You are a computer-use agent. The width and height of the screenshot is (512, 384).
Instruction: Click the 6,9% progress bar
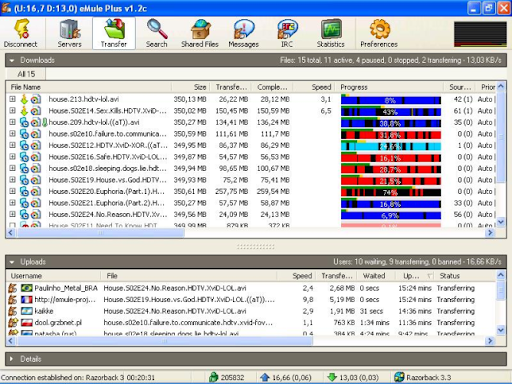[391, 214]
